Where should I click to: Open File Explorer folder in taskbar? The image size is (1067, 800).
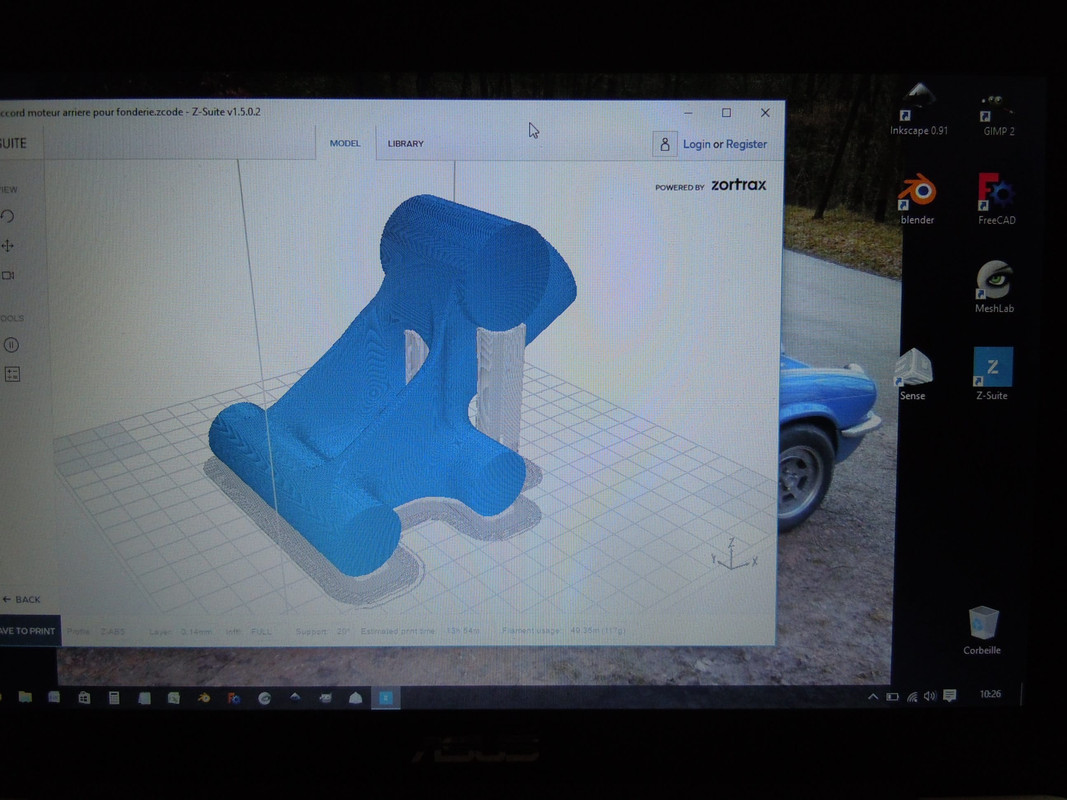click(25, 697)
